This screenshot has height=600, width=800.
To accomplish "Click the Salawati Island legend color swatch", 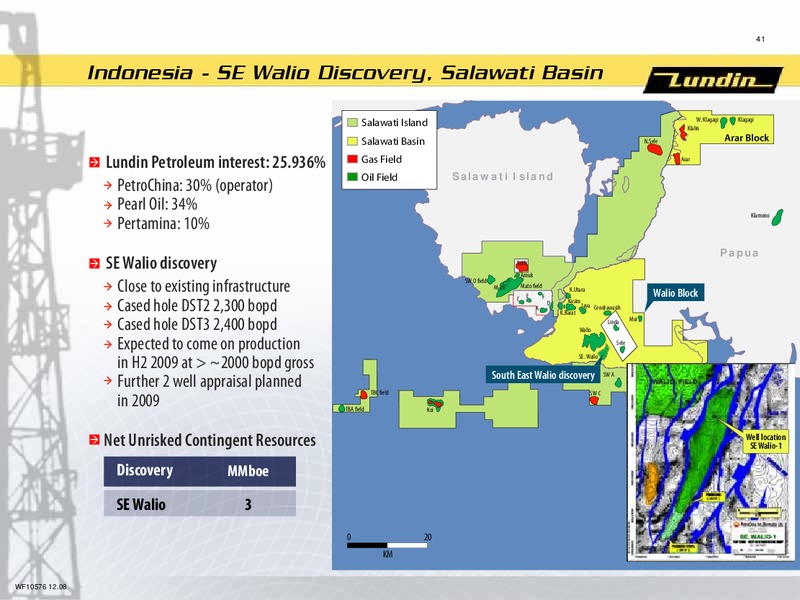I will pos(352,122).
